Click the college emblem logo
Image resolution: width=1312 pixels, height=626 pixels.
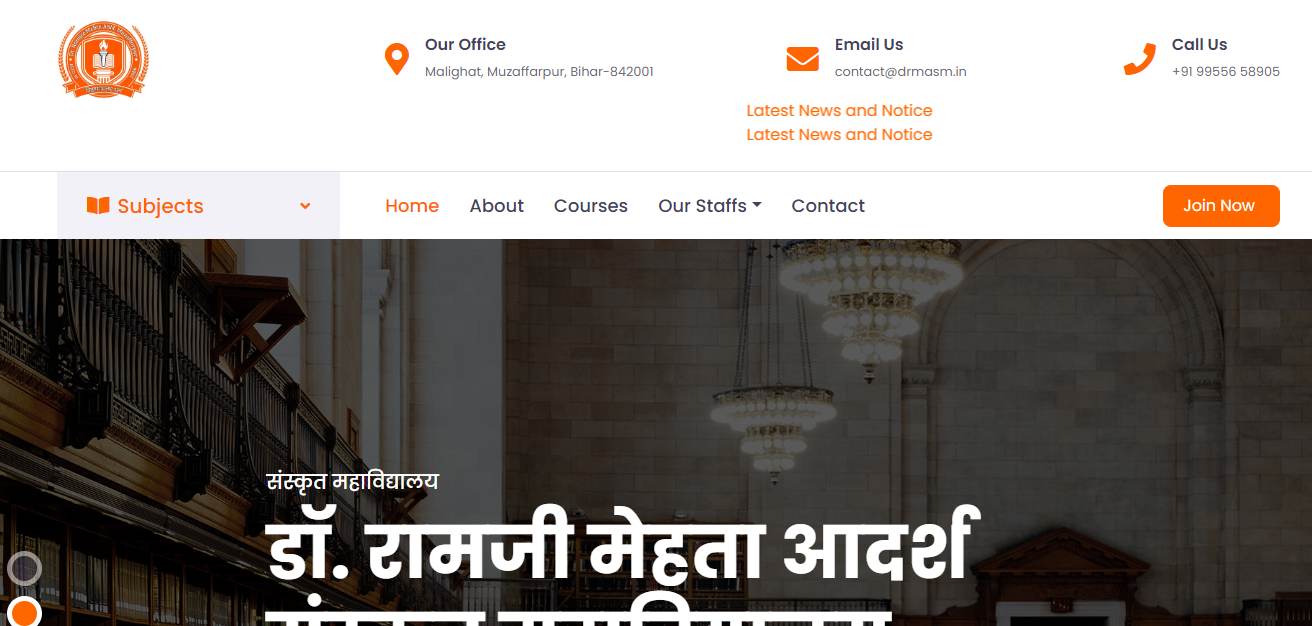tap(103, 60)
